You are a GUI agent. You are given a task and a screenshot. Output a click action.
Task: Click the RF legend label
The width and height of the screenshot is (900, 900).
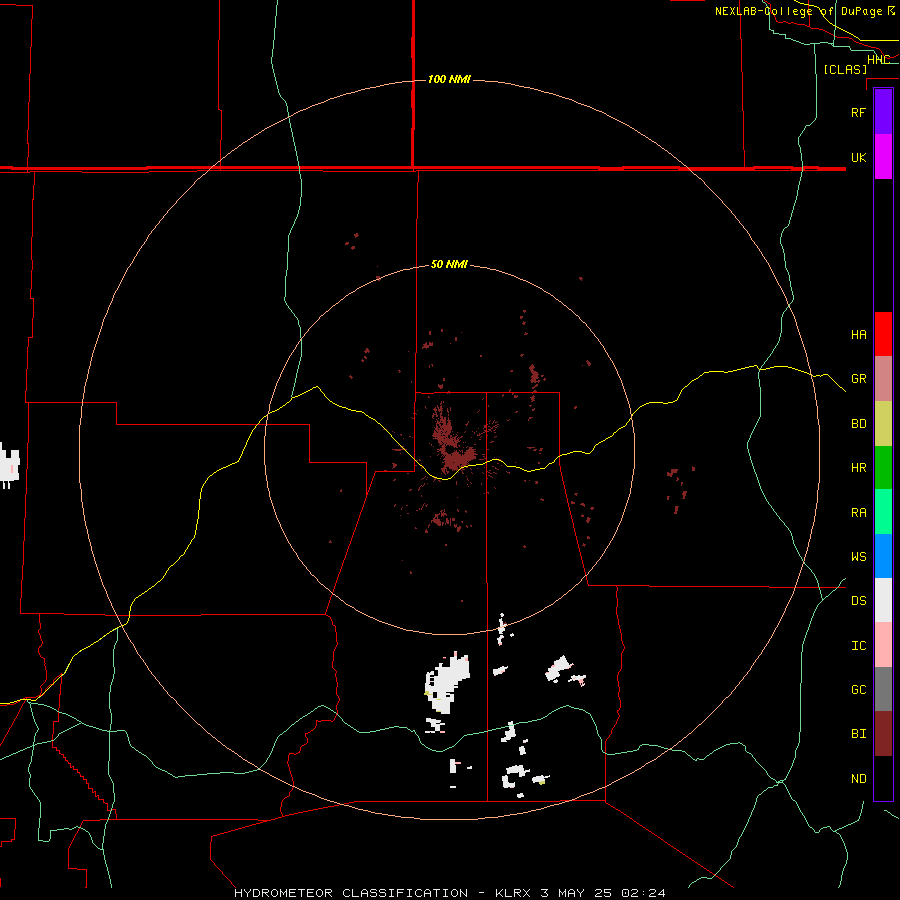point(859,112)
